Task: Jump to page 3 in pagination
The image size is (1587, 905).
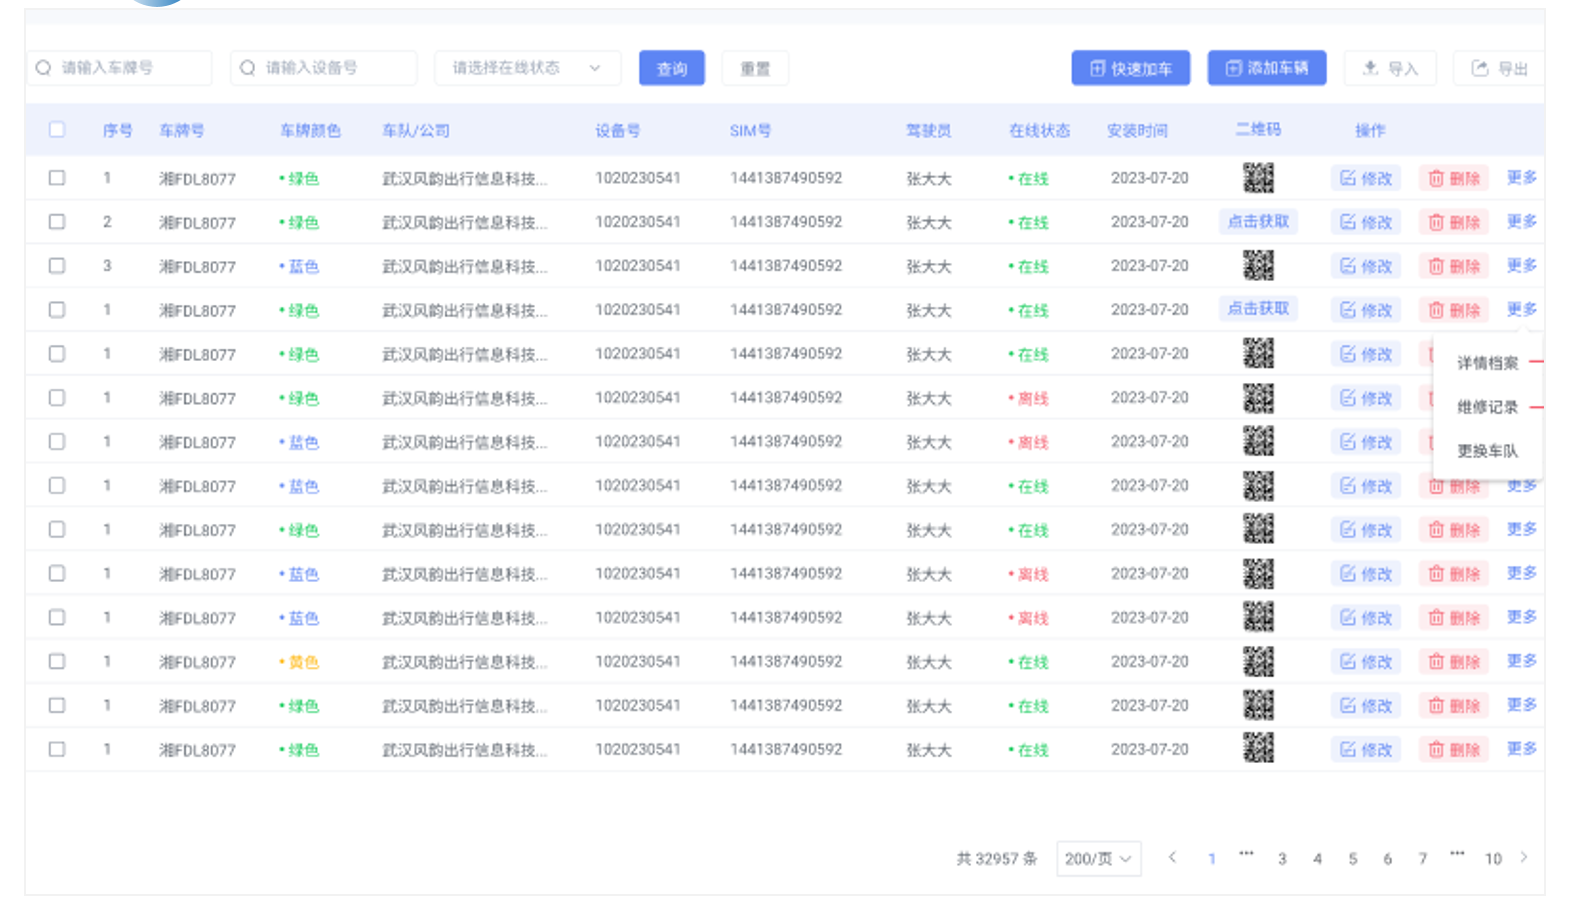Action: [x=1282, y=859]
